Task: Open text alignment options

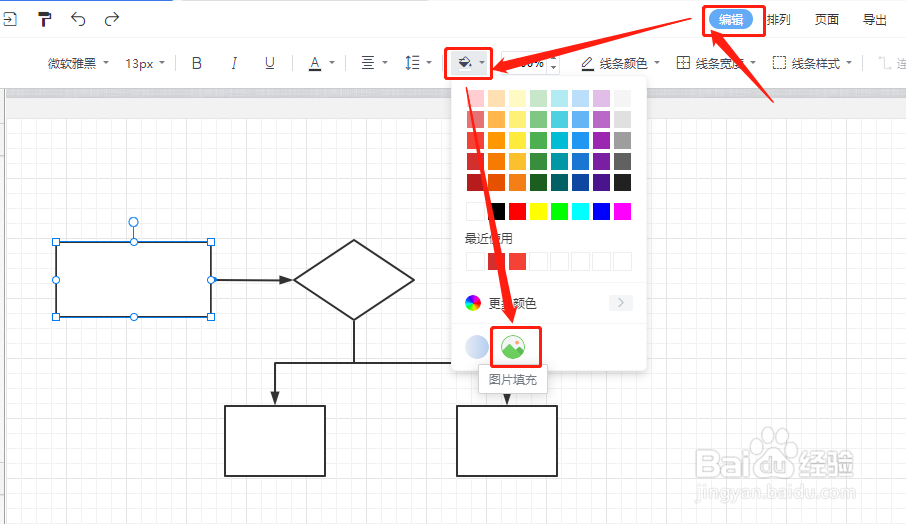Action: click(367, 62)
